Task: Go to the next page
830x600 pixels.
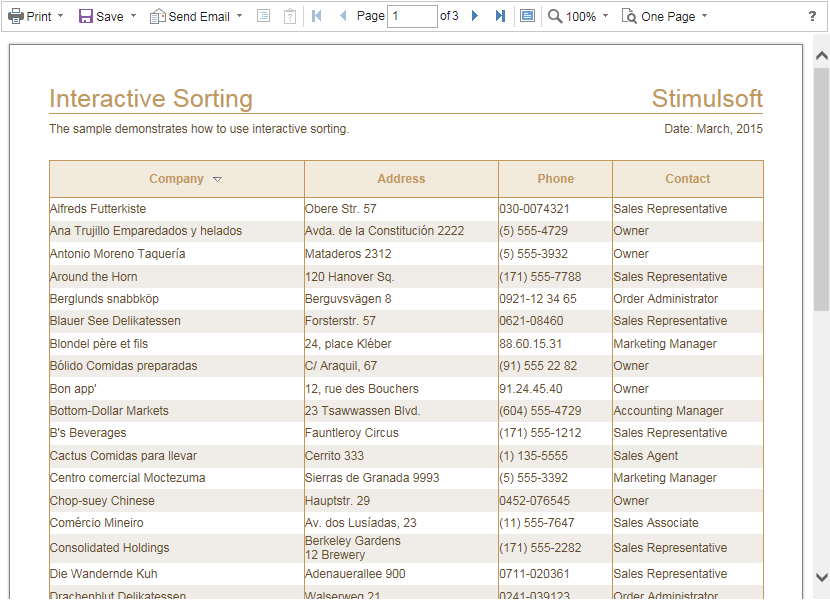Action: pyautogui.click(x=475, y=16)
